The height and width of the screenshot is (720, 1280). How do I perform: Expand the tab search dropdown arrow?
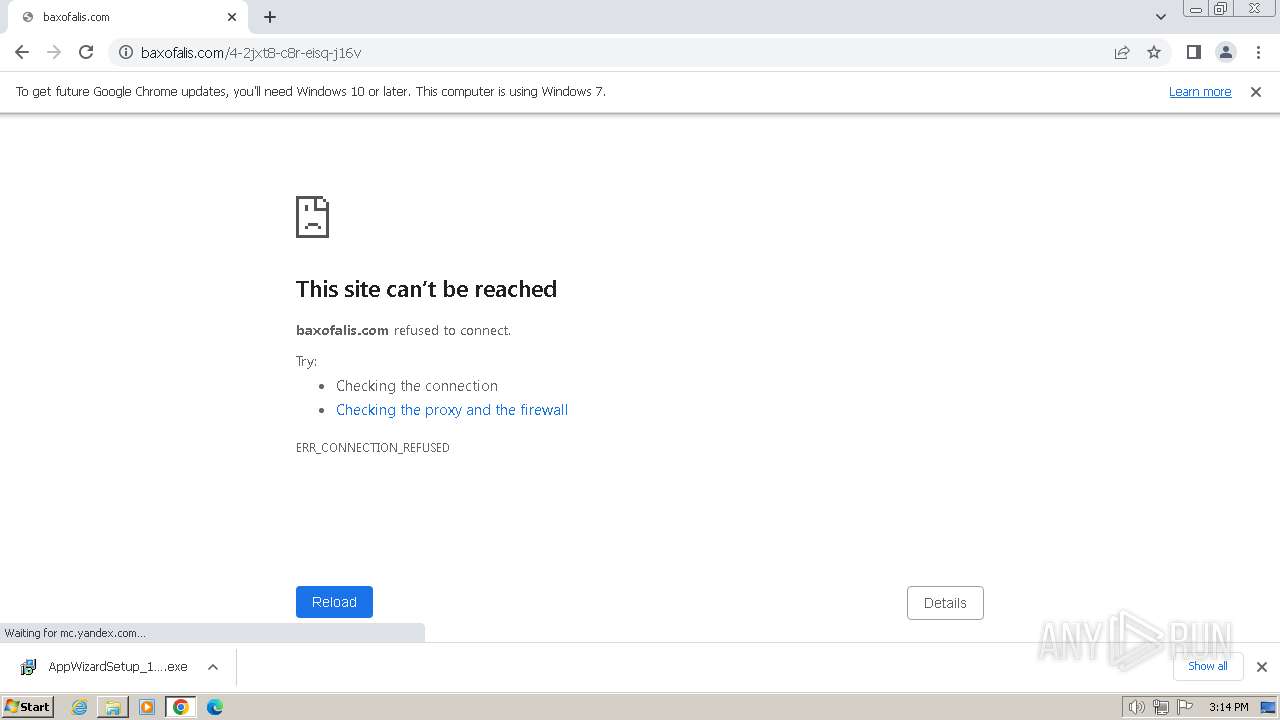1160,17
